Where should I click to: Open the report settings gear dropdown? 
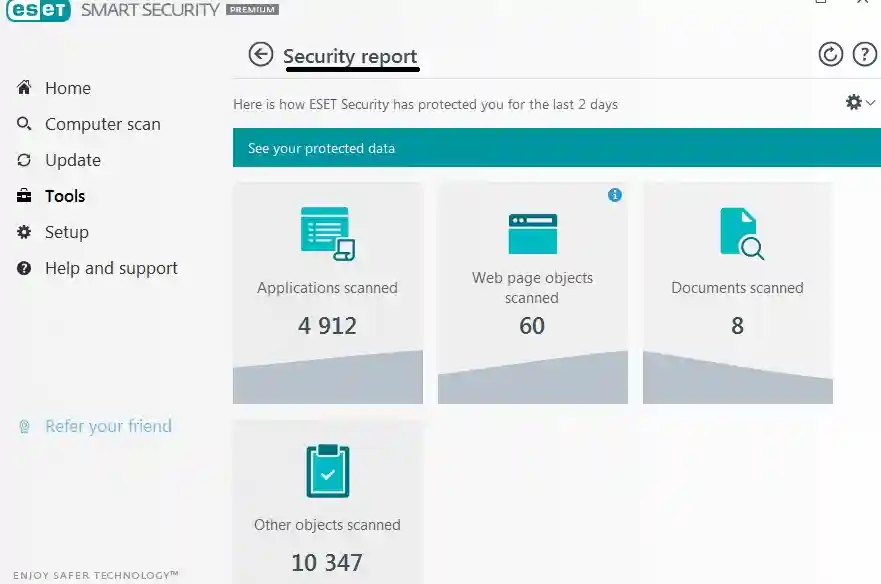pyautogui.click(x=854, y=101)
